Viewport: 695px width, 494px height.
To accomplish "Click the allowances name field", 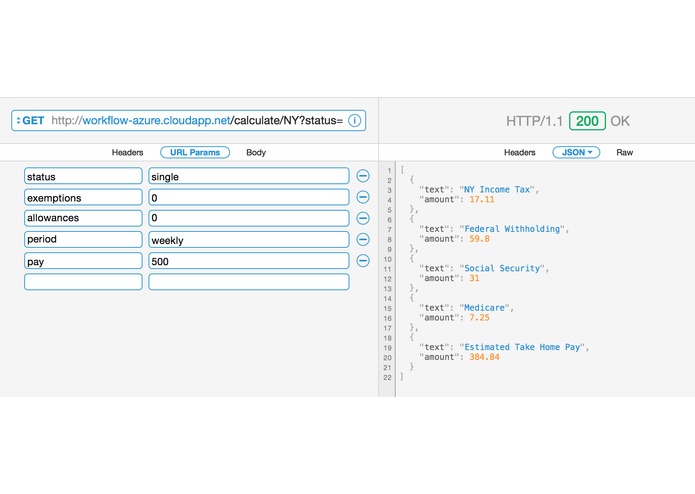I will 83,218.
